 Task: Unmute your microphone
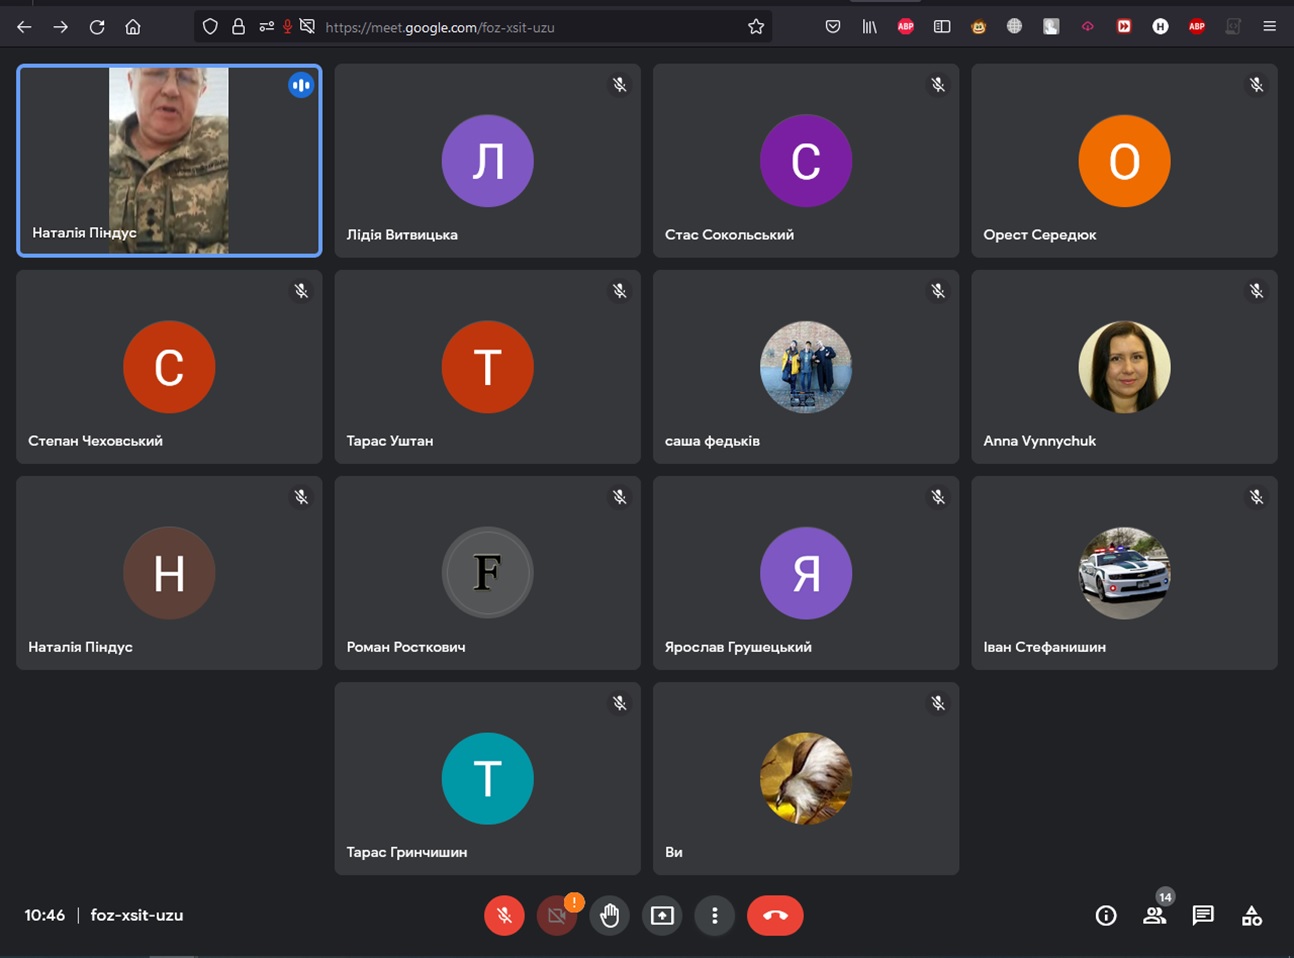pos(504,915)
